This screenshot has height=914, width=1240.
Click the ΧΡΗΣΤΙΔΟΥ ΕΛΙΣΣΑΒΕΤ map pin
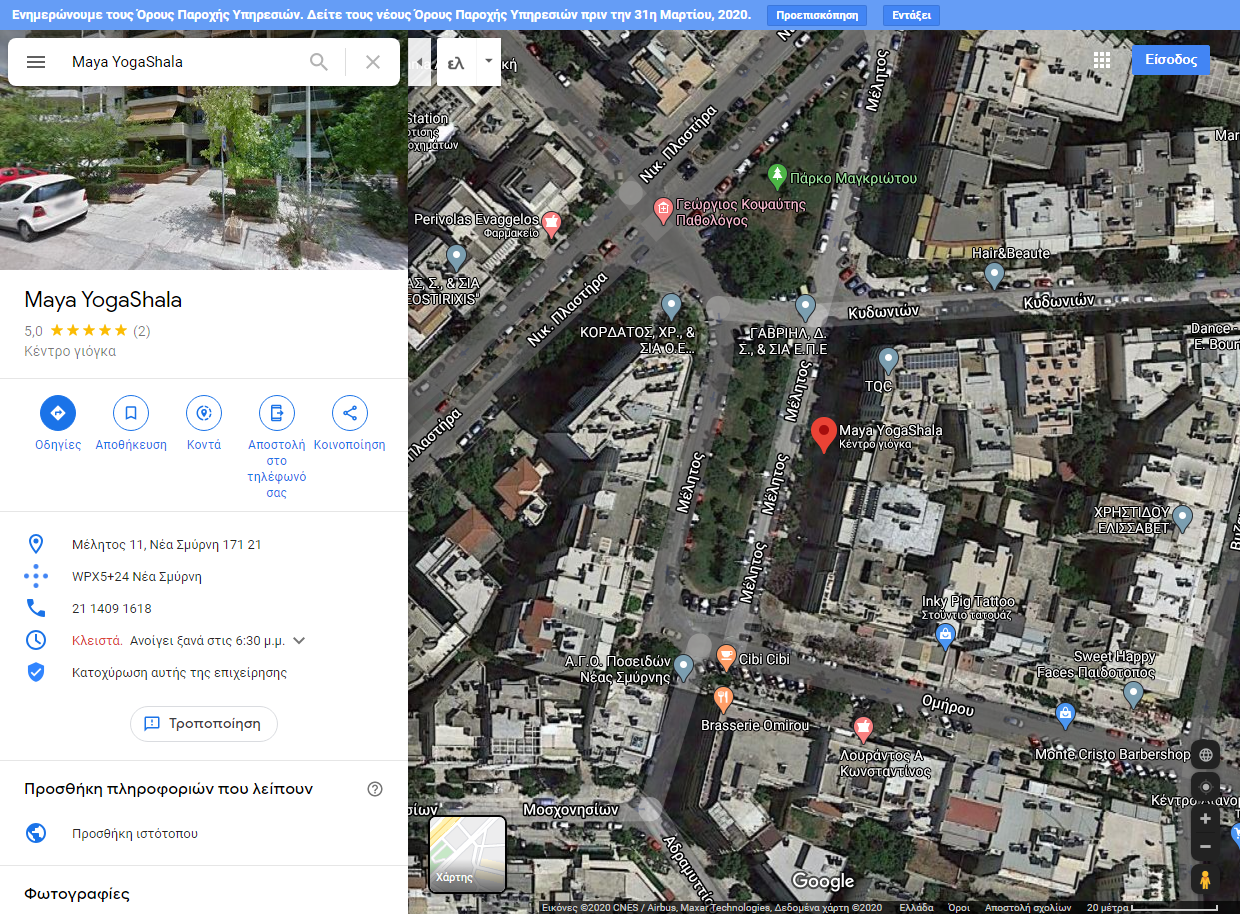(x=1183, y=518)
